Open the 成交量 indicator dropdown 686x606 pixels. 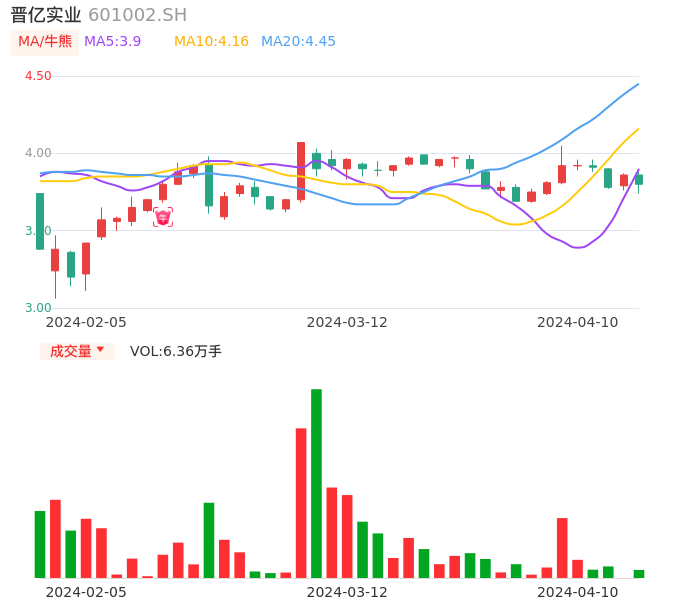pos(77,351)
